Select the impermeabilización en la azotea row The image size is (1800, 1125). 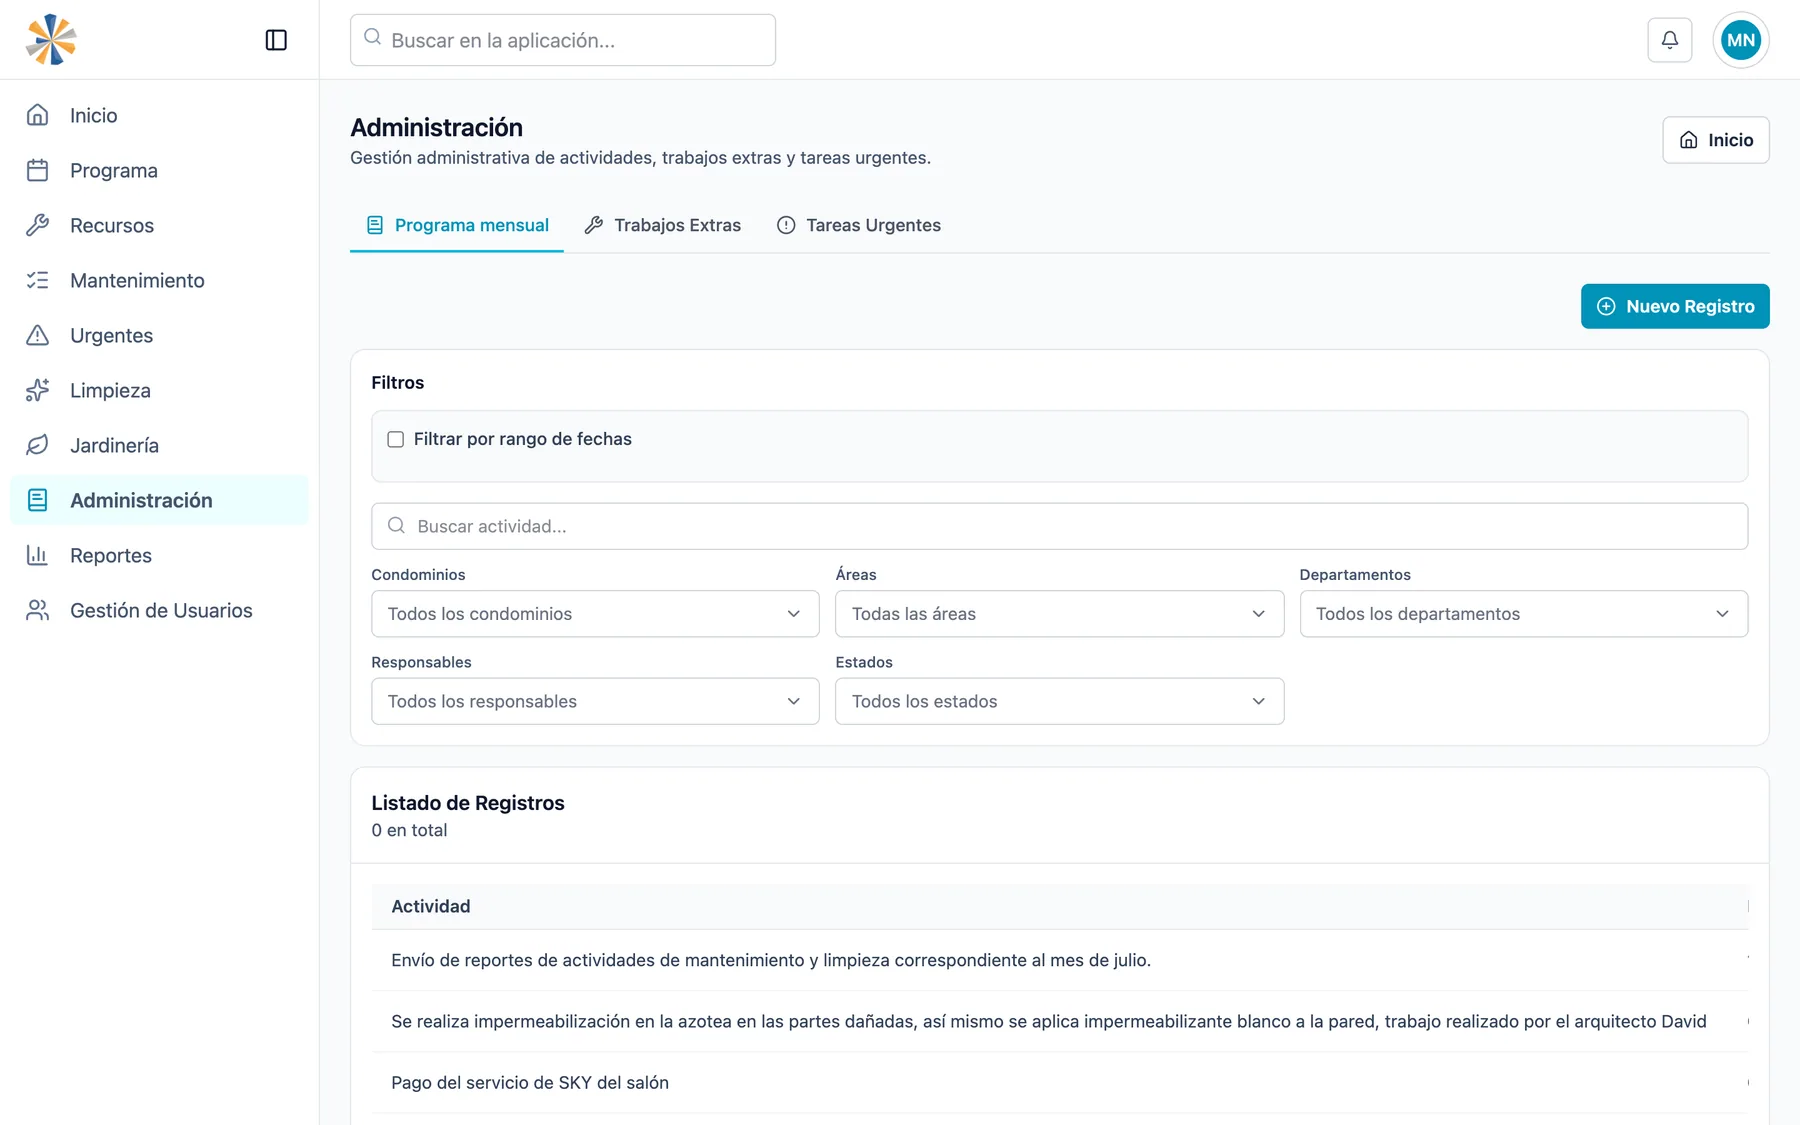point(1060,1021)
